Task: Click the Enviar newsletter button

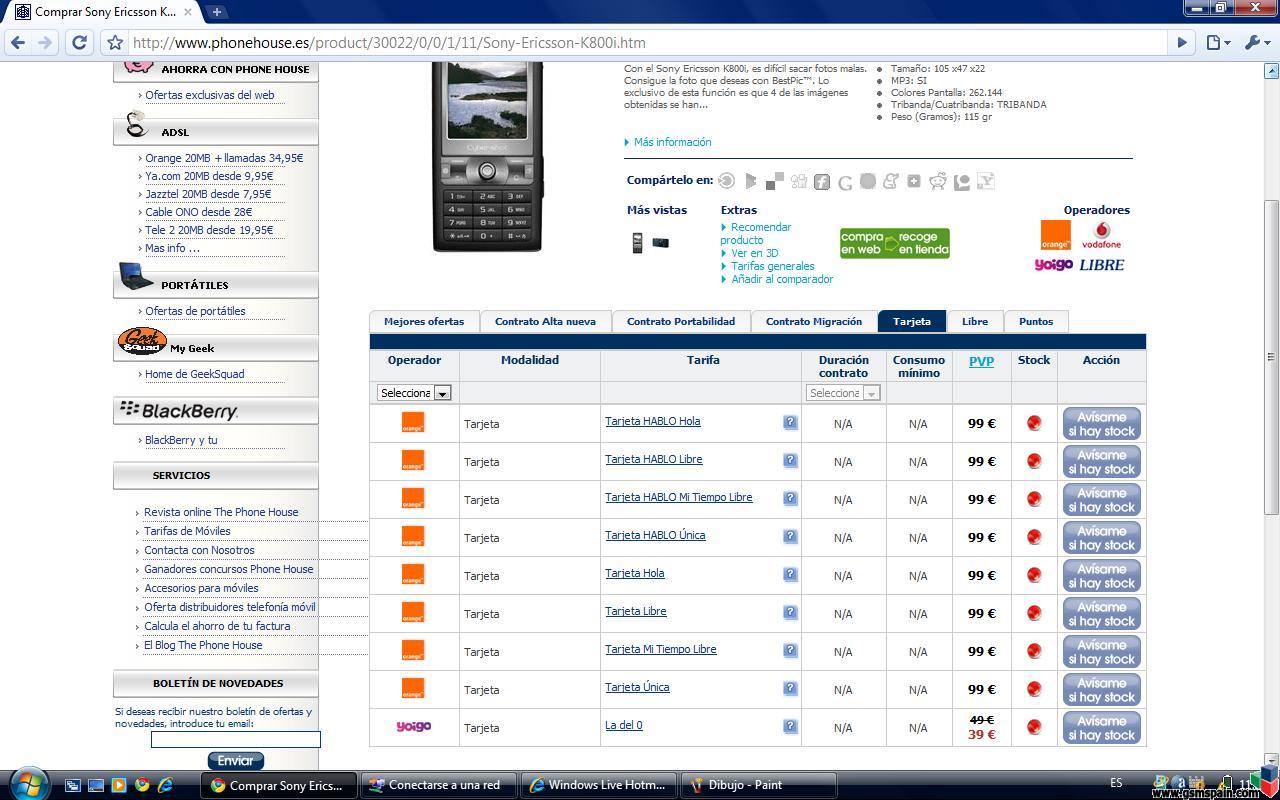Action: click(235, 761)
